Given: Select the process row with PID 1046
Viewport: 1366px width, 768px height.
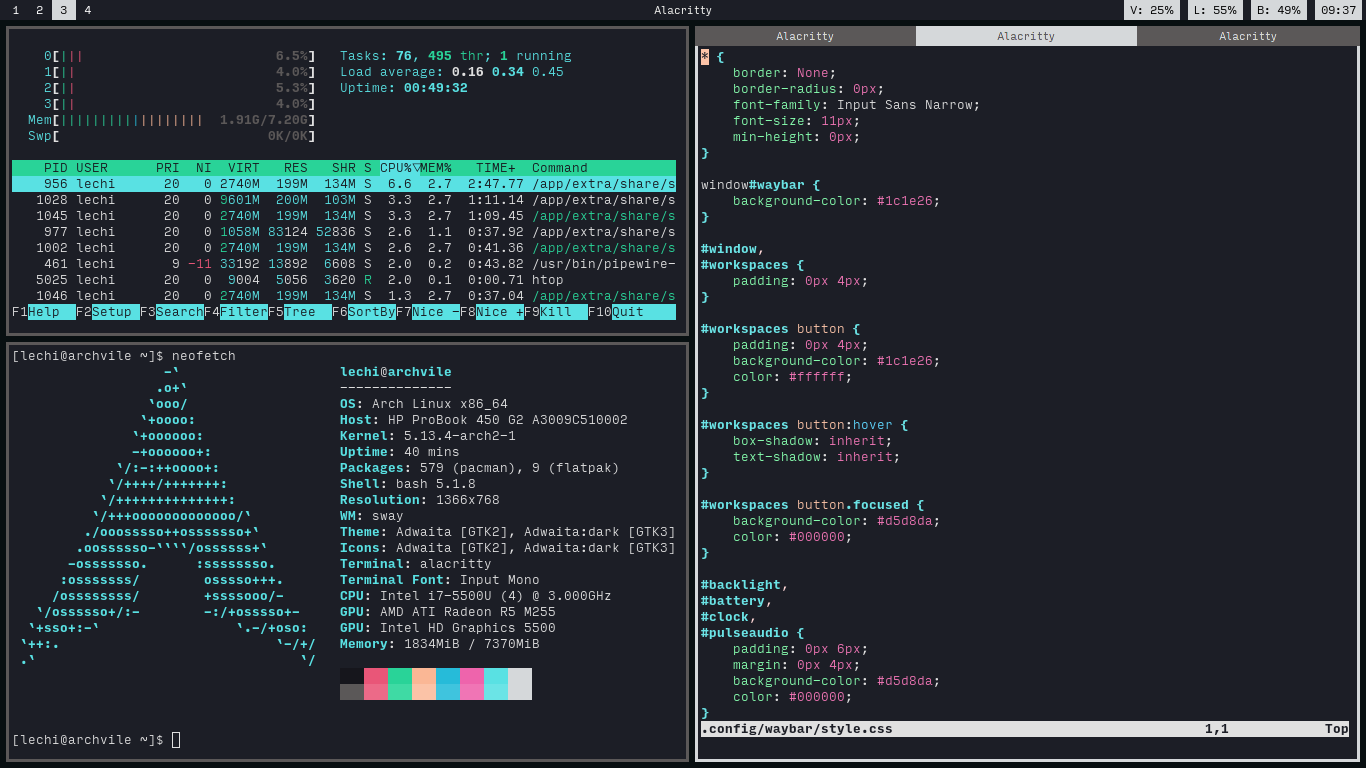Looking at the screenshot, I should coord(344,296).
